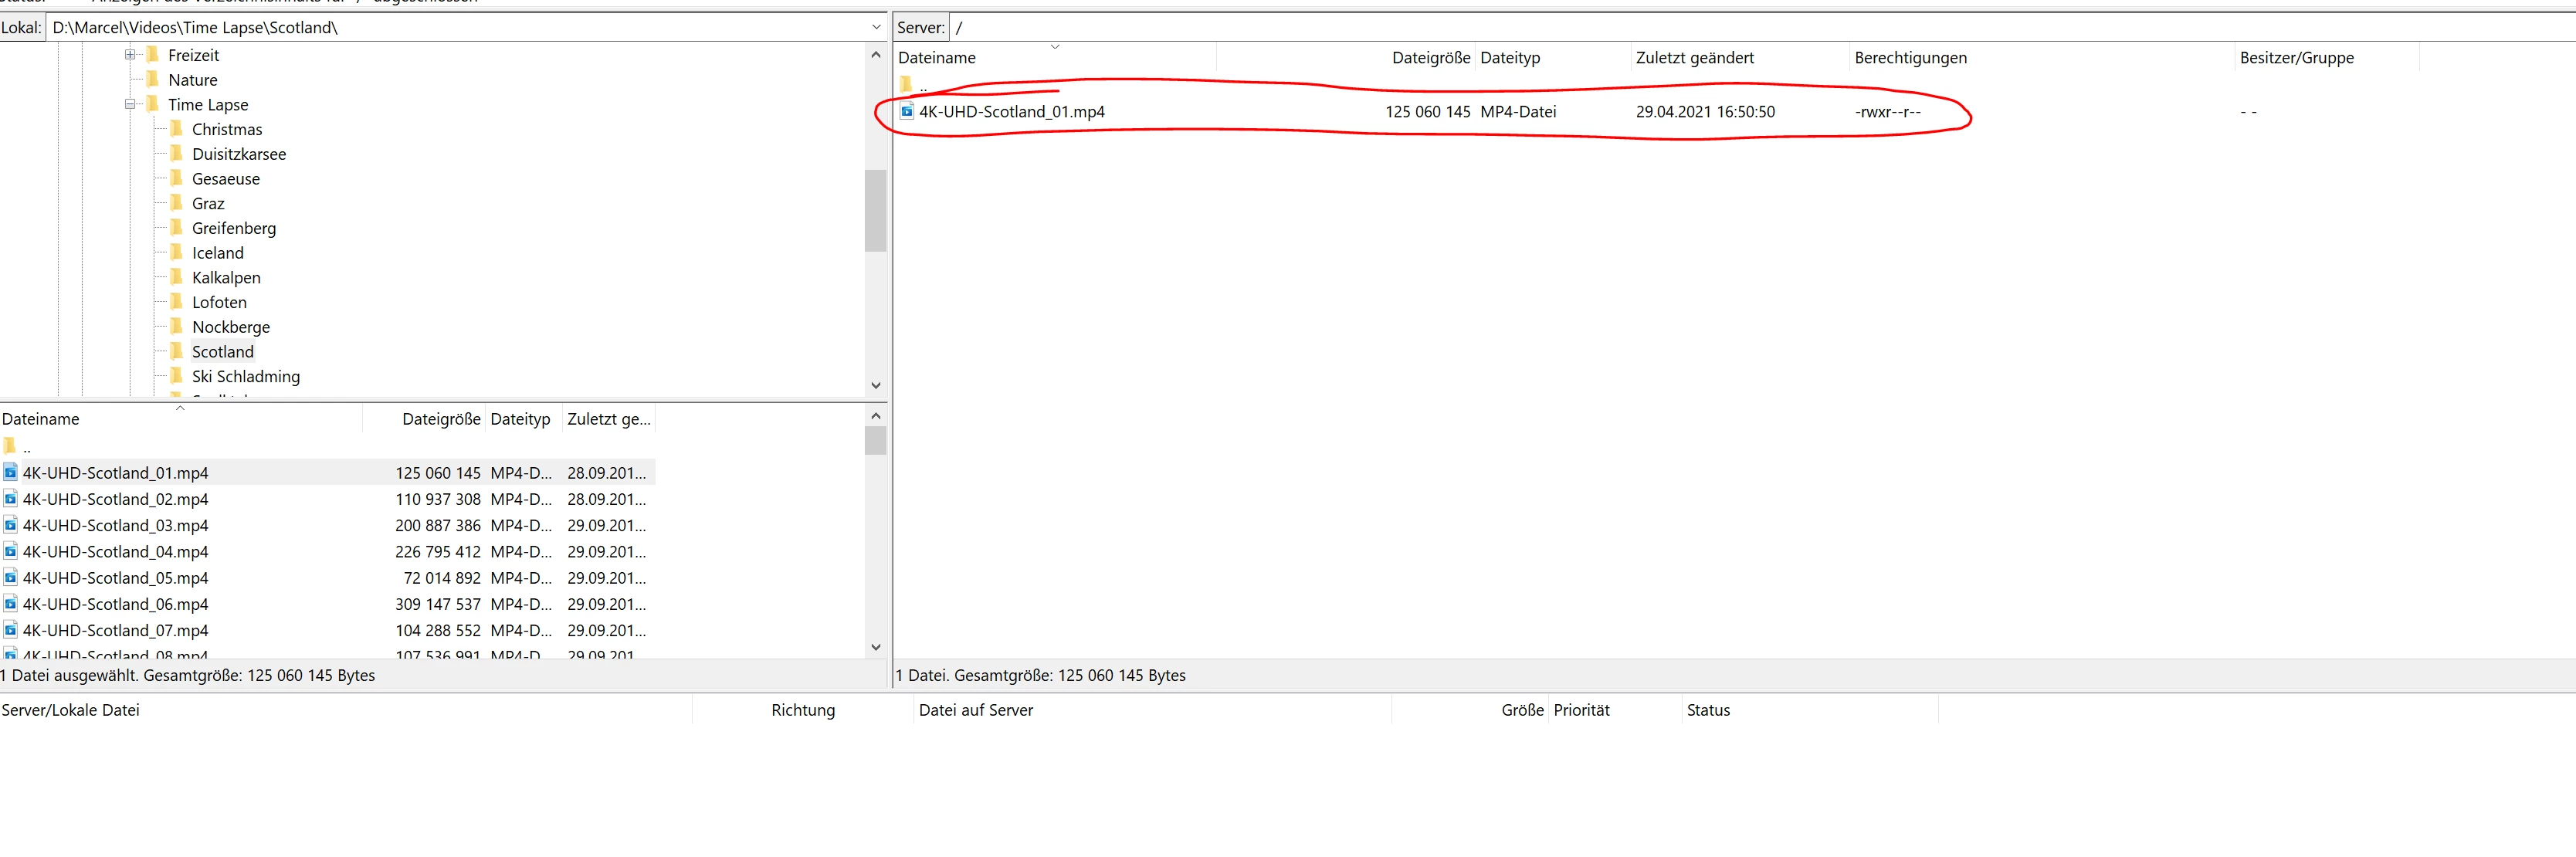Open the local path dropdown arrow
This screenshot has width=2576, height=857.
pyautogui.click(x=876, y=27)
